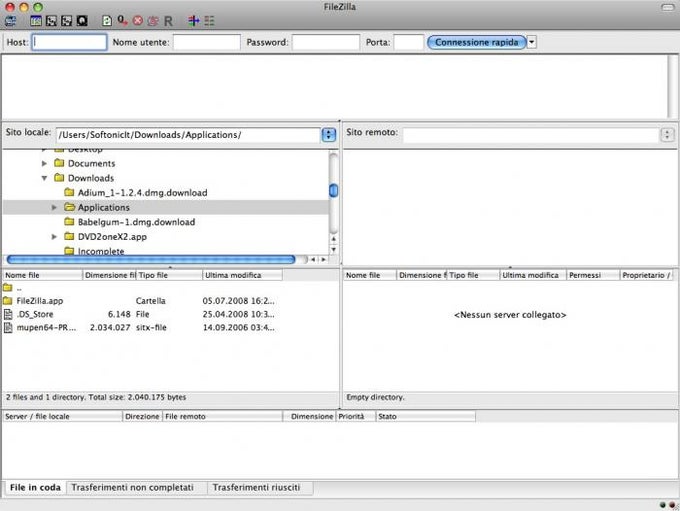The height and width of the screenshot is (511, 680).
Task: Click the disconnect from server icon
Action: 153,21
